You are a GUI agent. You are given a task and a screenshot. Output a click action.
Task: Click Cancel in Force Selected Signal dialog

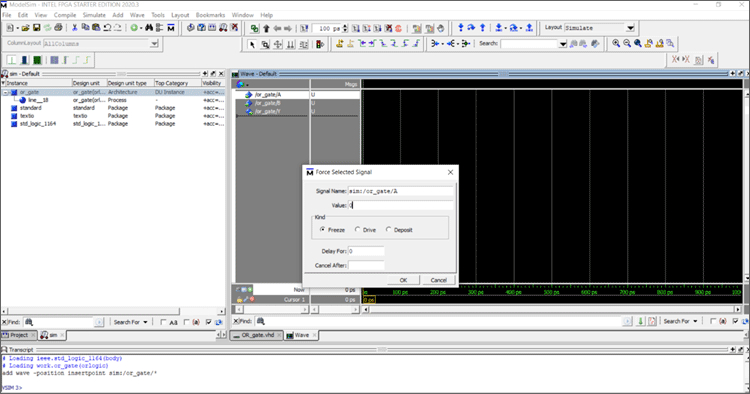(439, 280)
